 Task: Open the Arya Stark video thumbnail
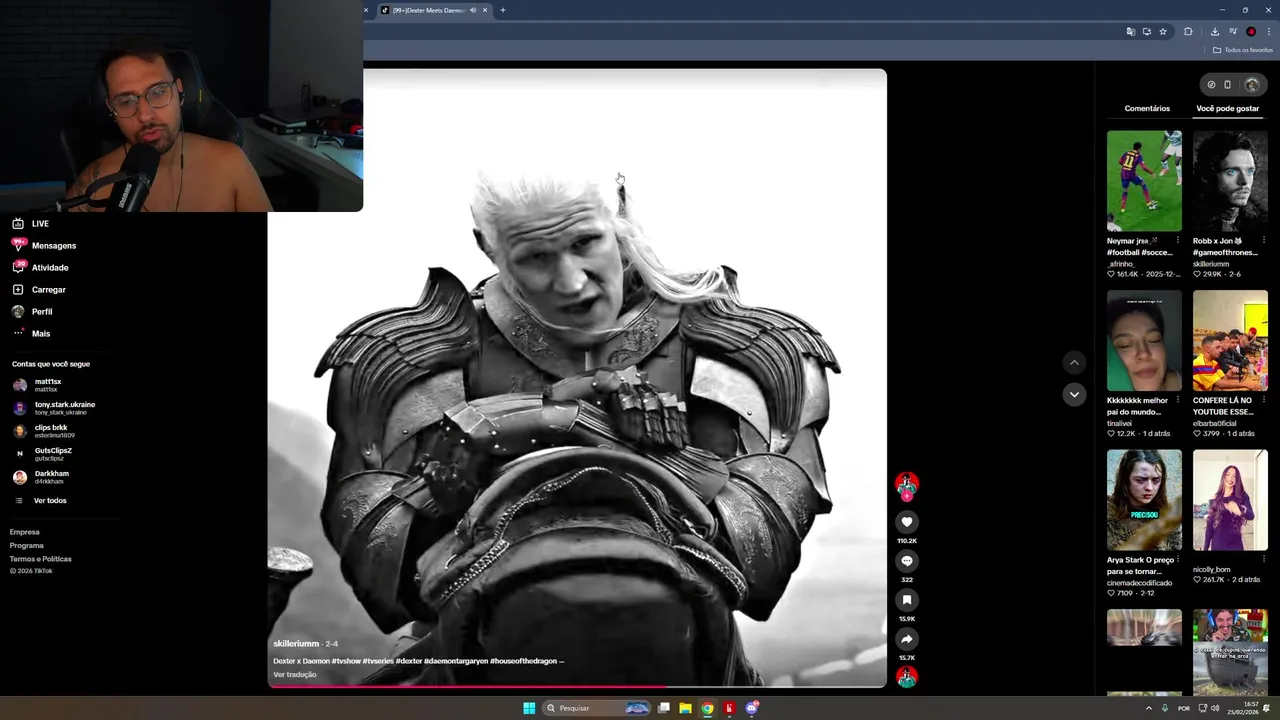tap(1144, 500)
